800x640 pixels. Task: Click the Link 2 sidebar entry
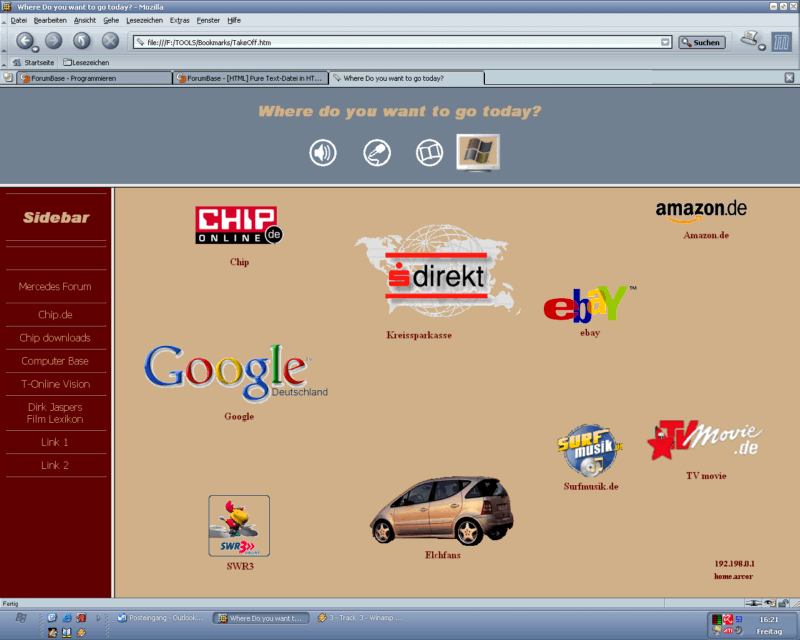tap(55, 465)
